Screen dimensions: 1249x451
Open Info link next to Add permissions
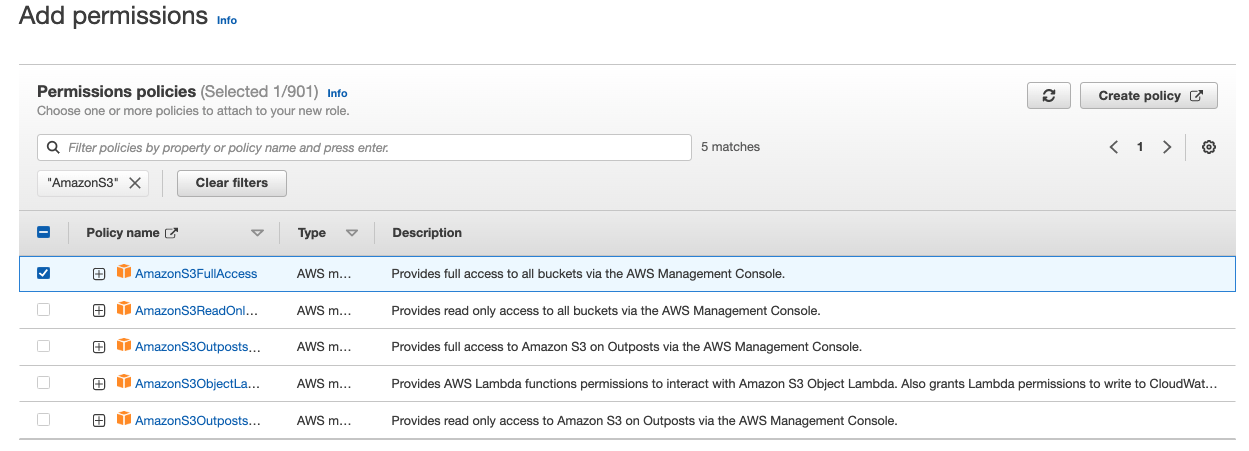(x=227, y=20)
